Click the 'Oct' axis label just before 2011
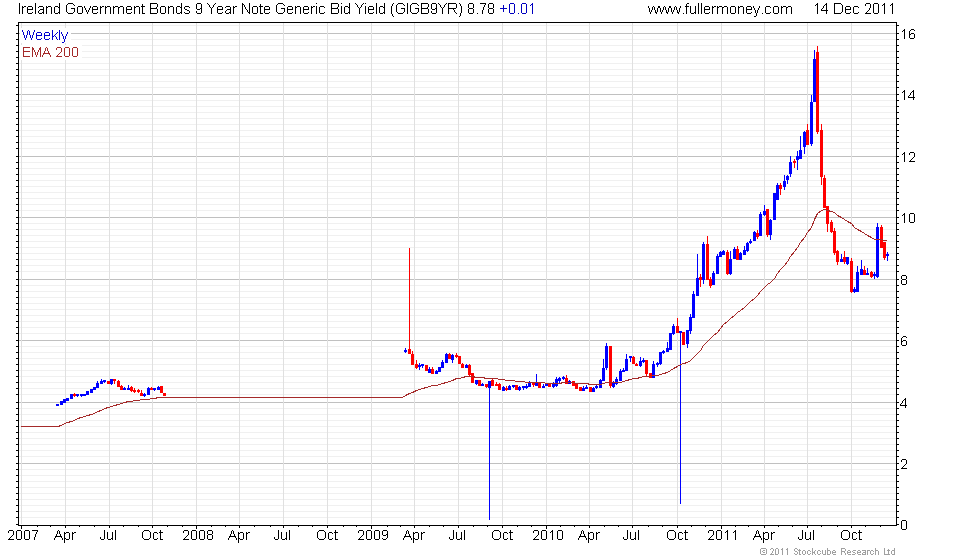The width and height of the screenshot is (980, 560). pos(677,536)
